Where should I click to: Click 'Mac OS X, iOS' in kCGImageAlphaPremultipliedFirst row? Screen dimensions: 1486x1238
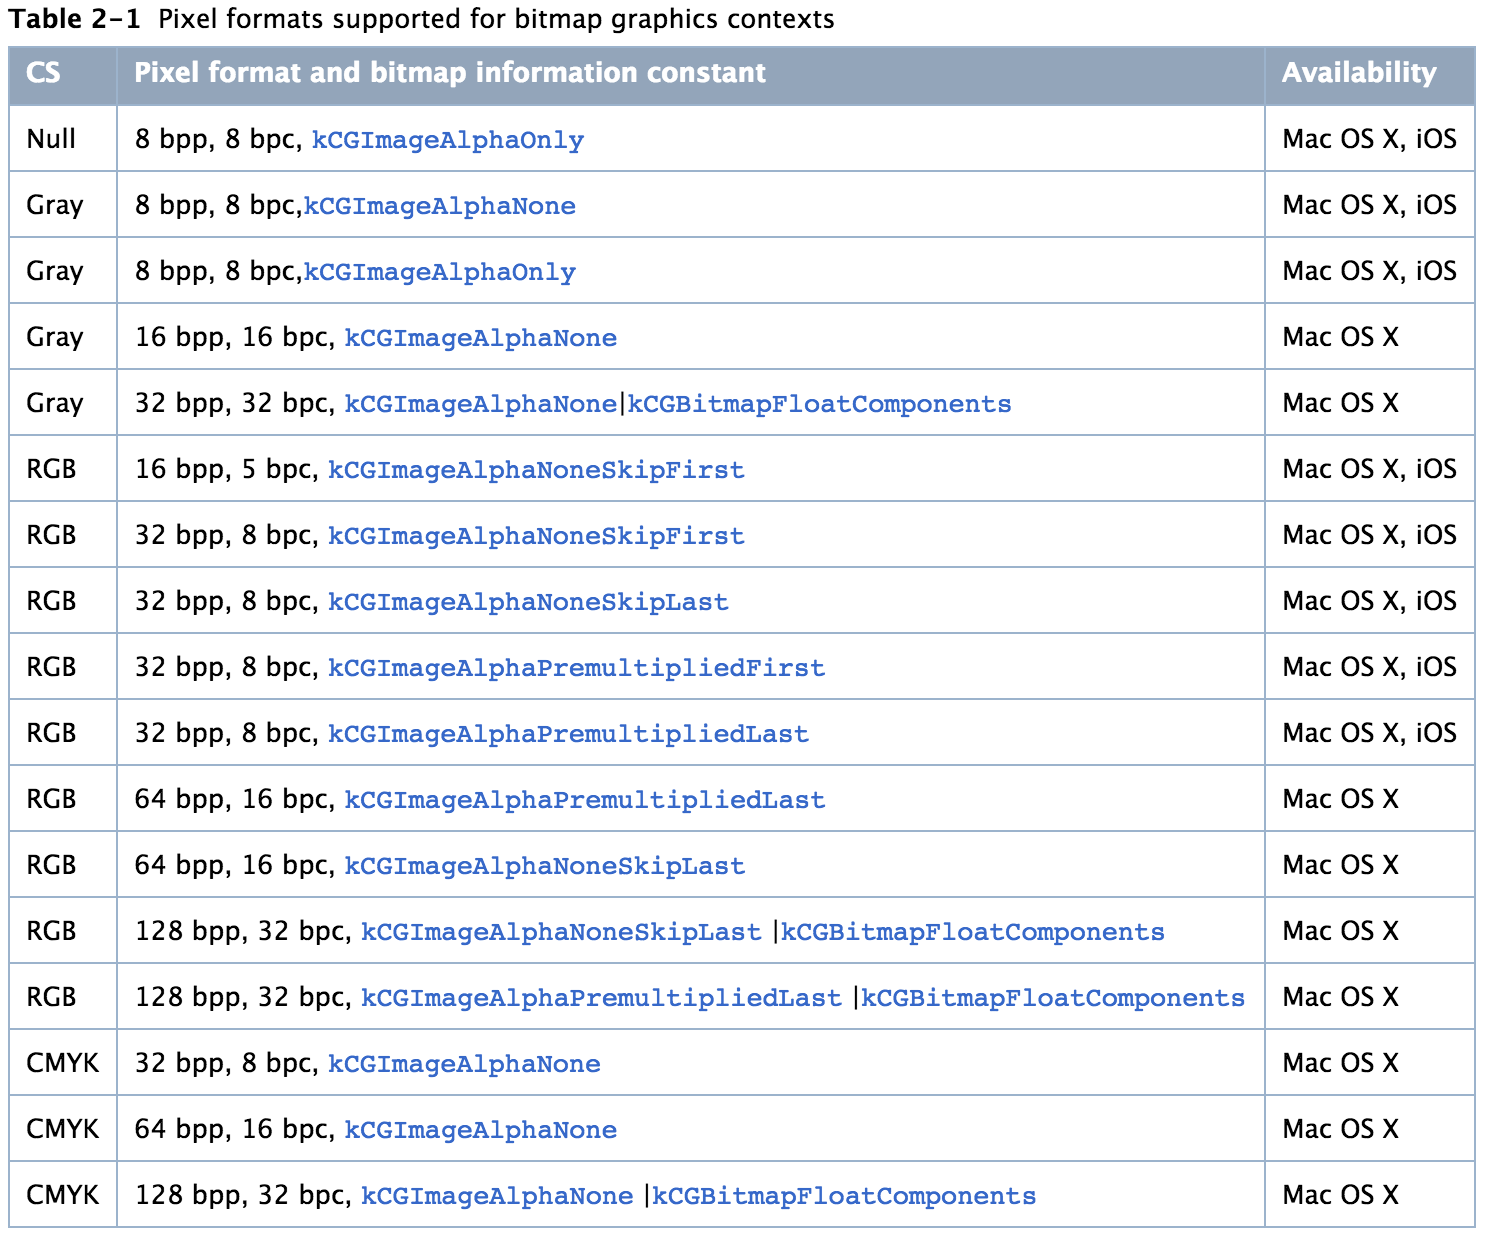coord(1369,667)
